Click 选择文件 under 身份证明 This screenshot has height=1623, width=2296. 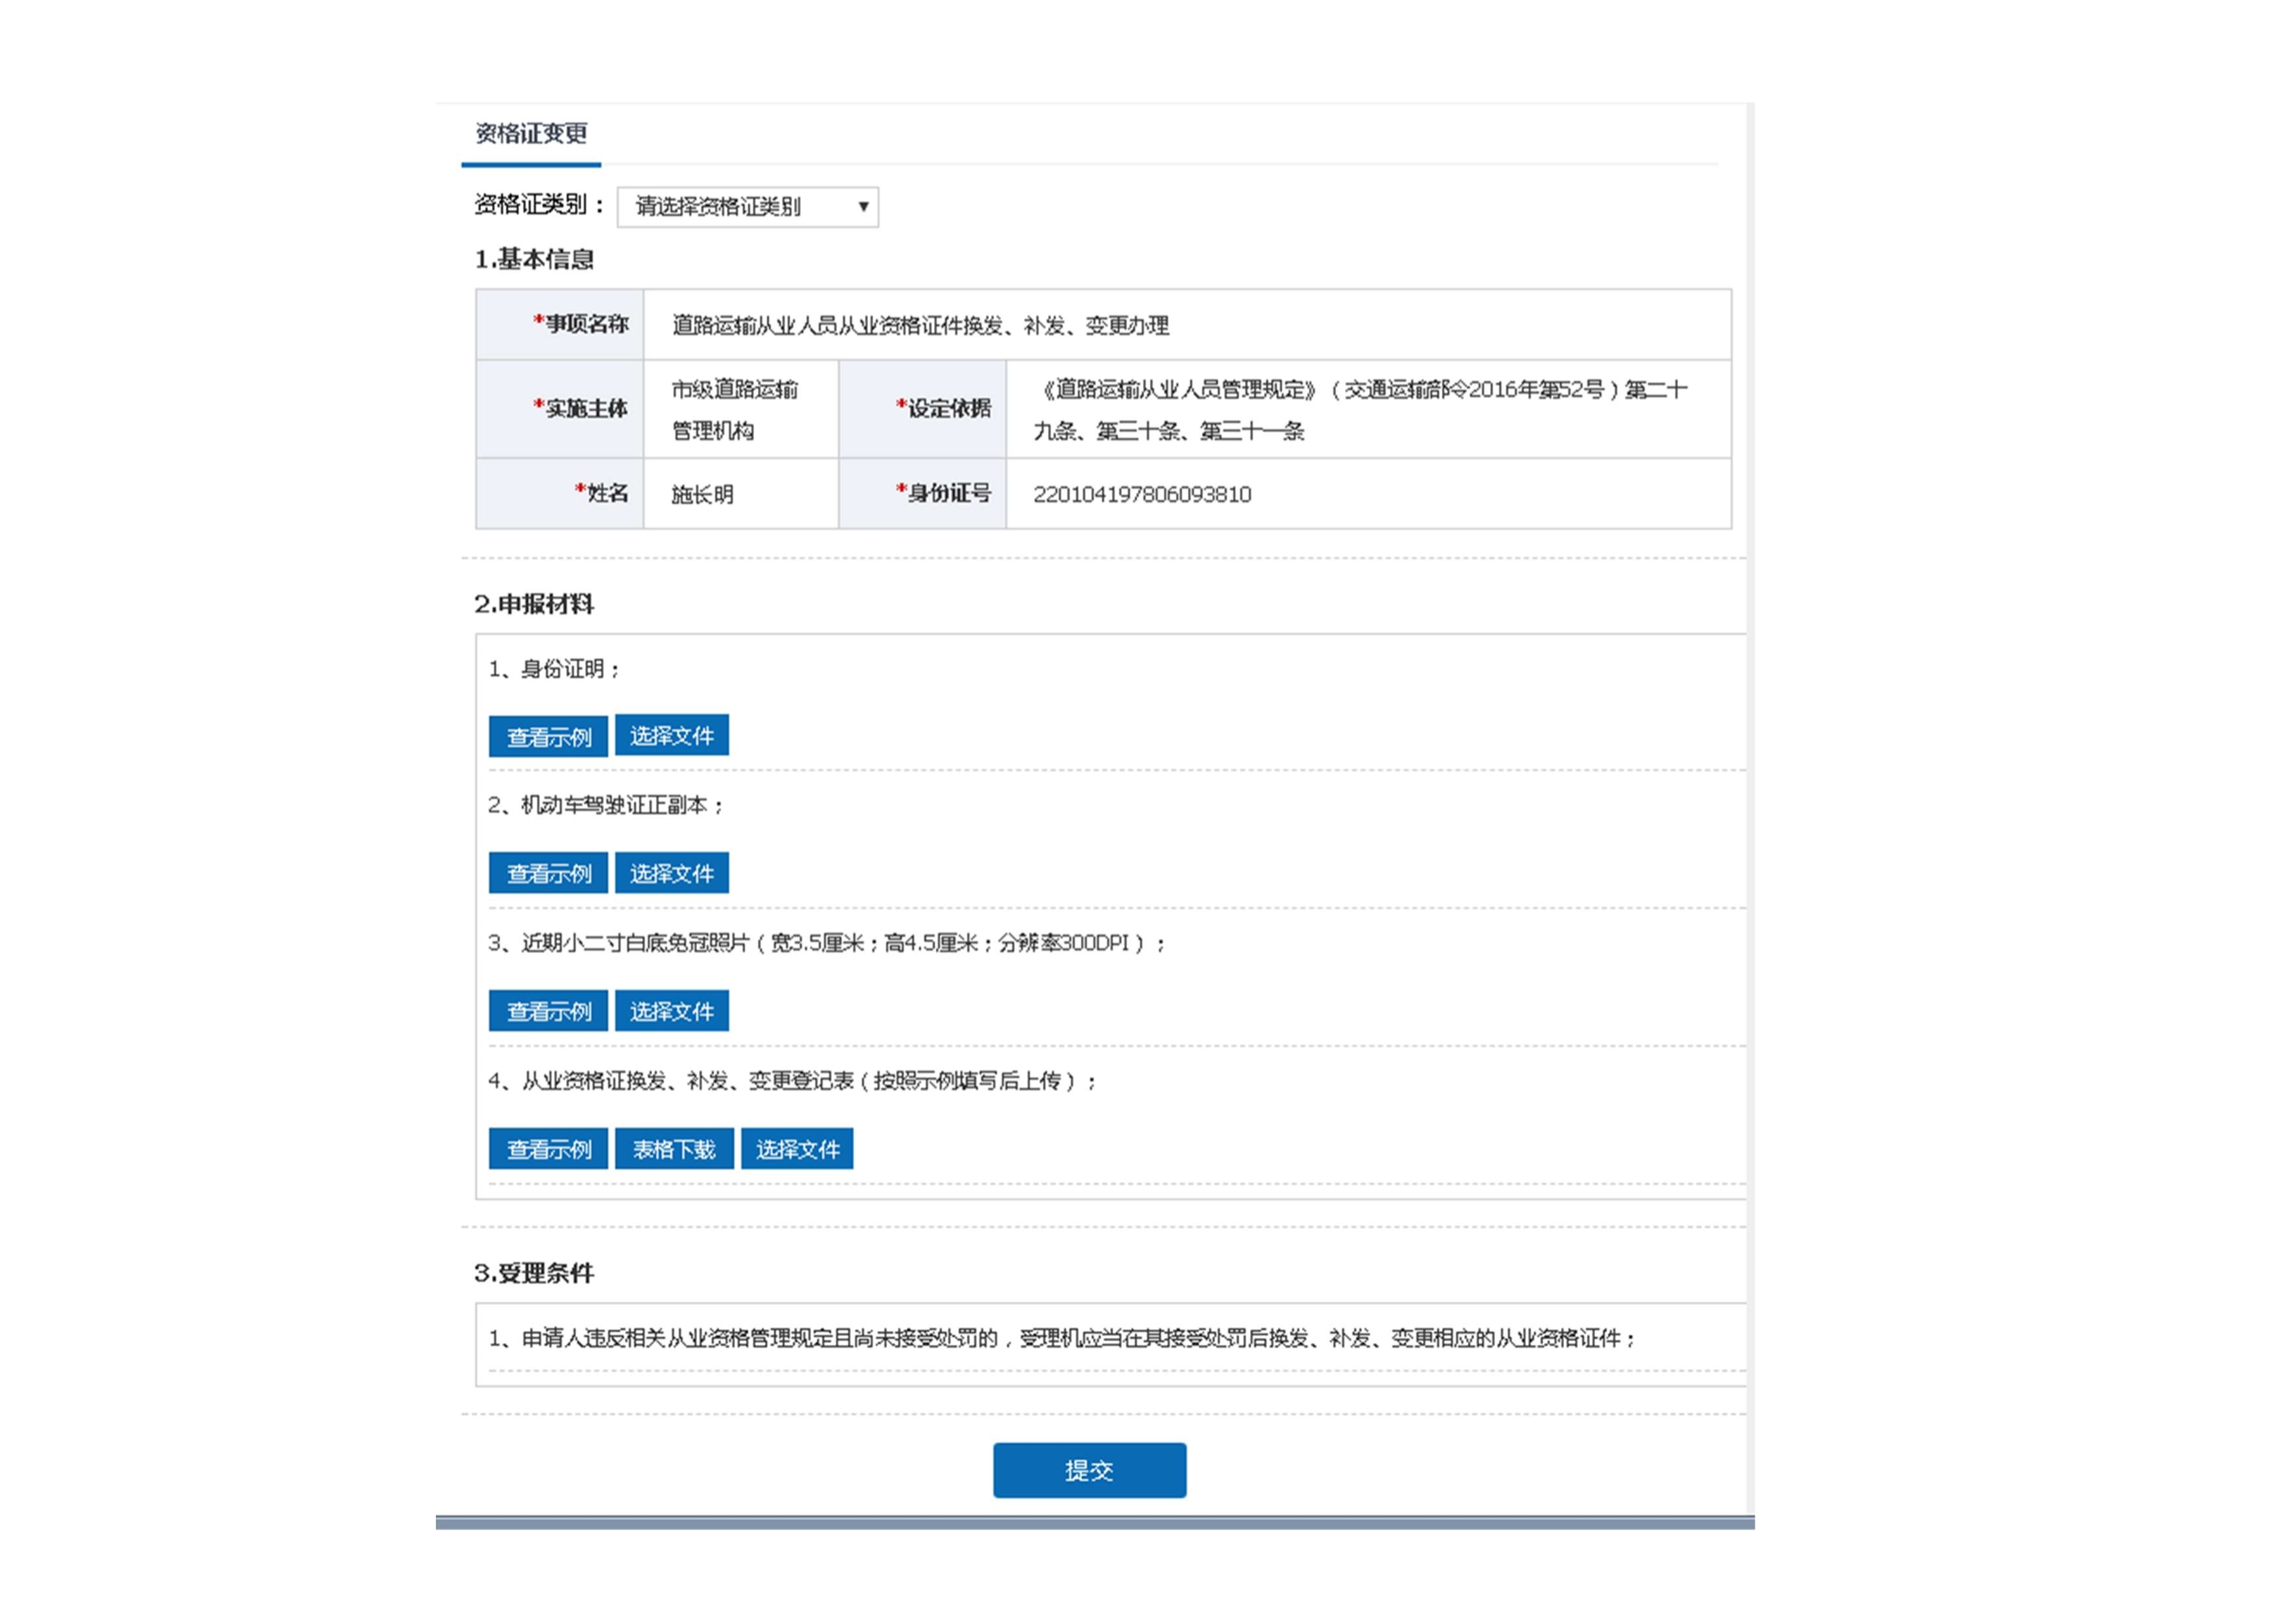pyautogui.click(x=671, y=736)
